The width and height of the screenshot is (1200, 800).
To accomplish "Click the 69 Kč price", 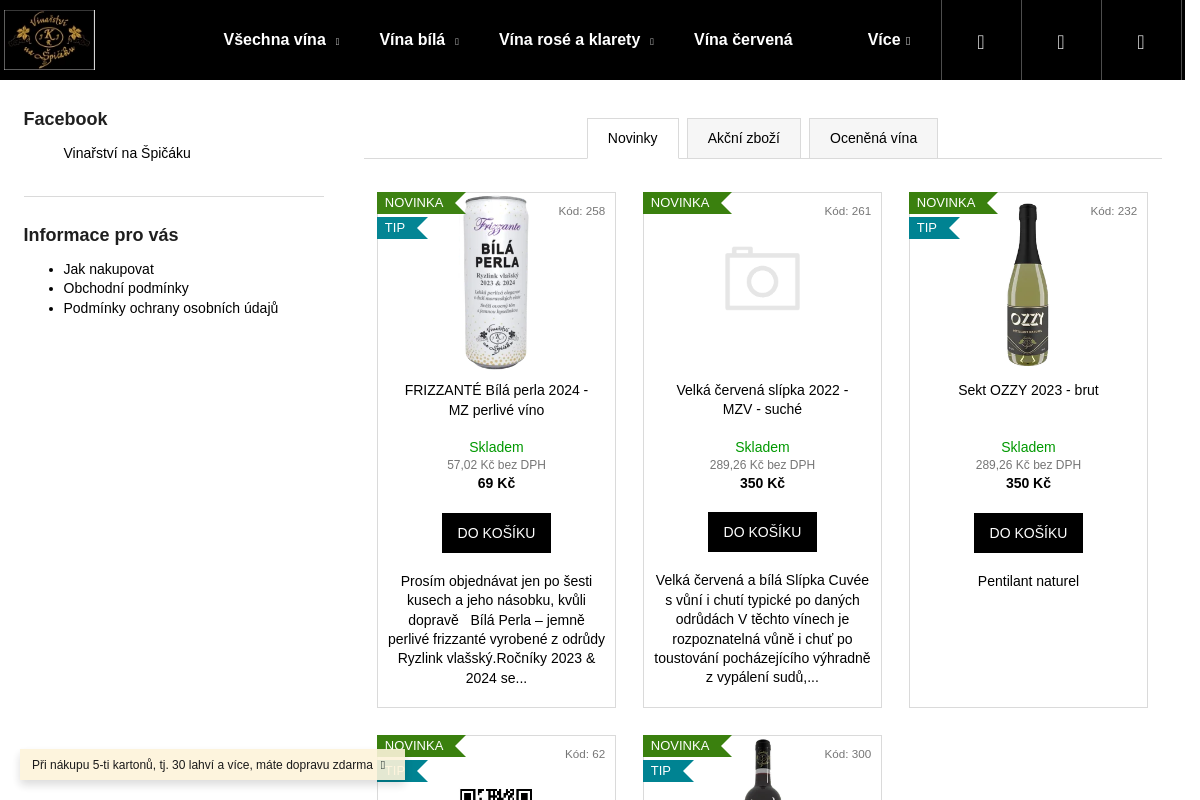I will pos(496,483).
